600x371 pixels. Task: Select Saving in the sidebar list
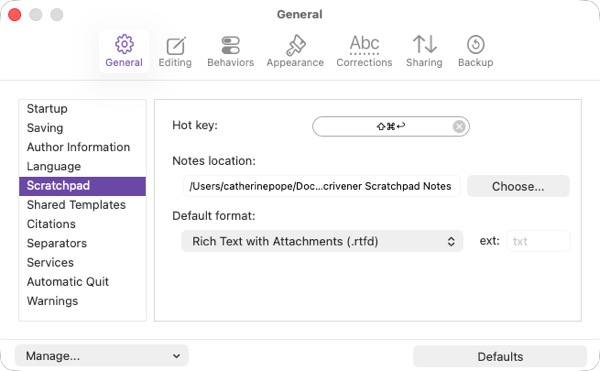tap(82, 128)
